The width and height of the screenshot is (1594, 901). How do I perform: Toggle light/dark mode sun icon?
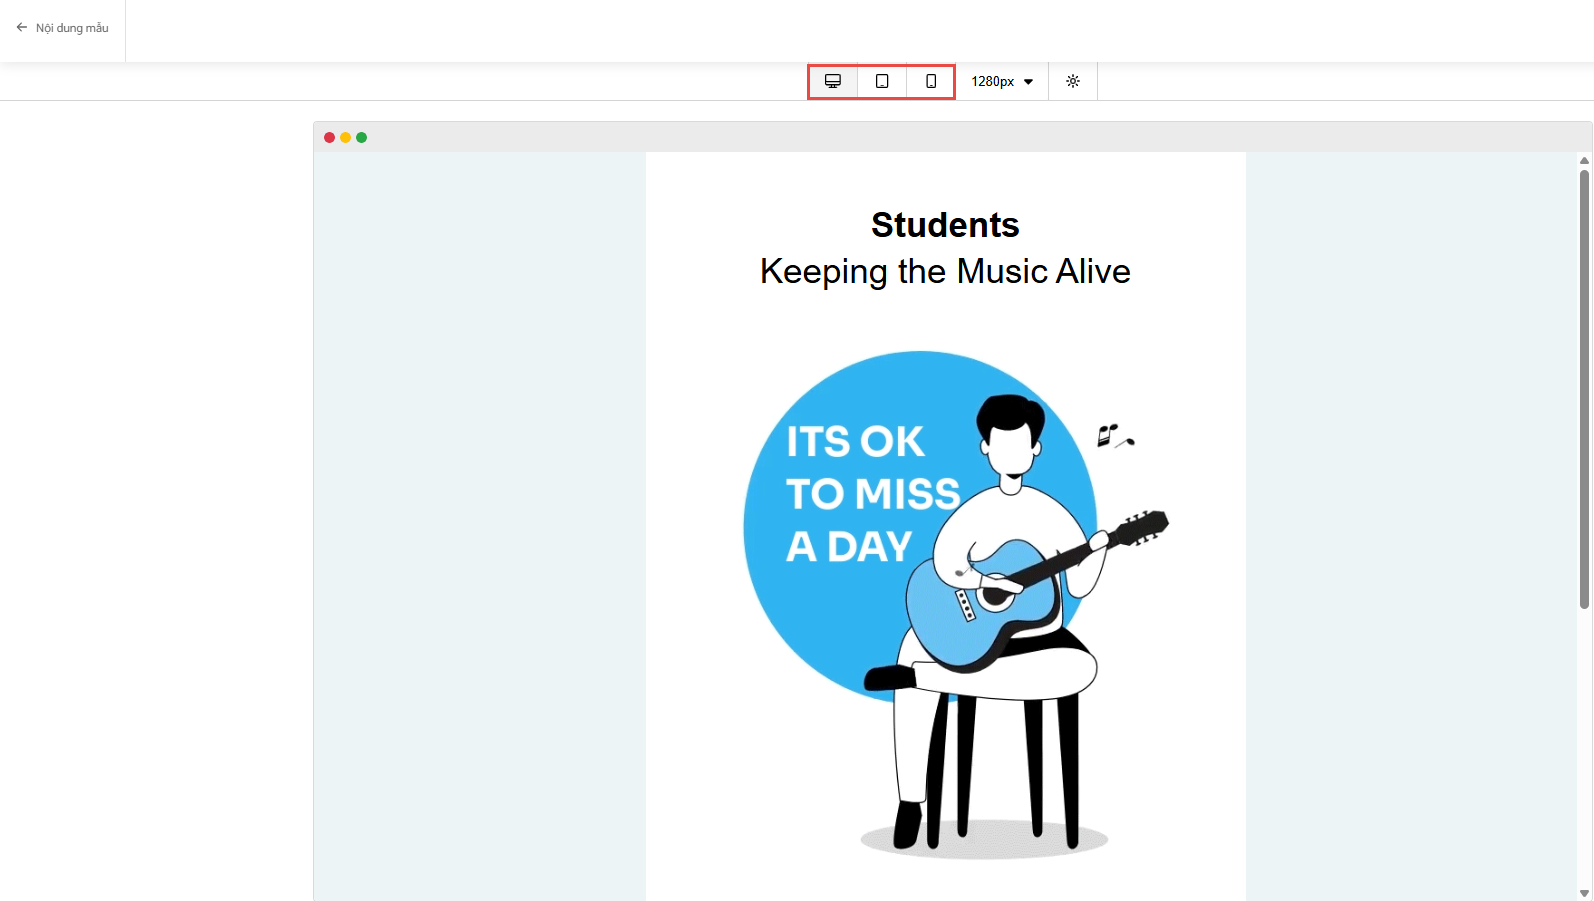point(1073,81)
